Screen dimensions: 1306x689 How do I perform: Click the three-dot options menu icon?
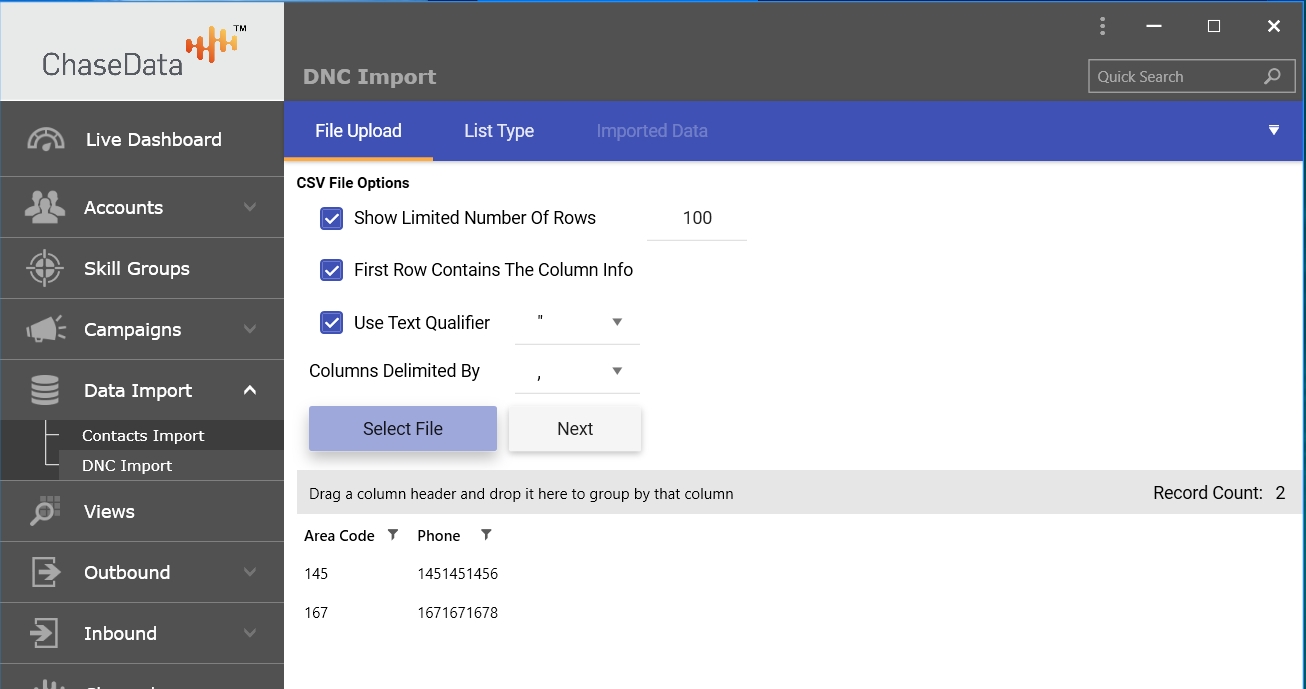(1102, 27)
